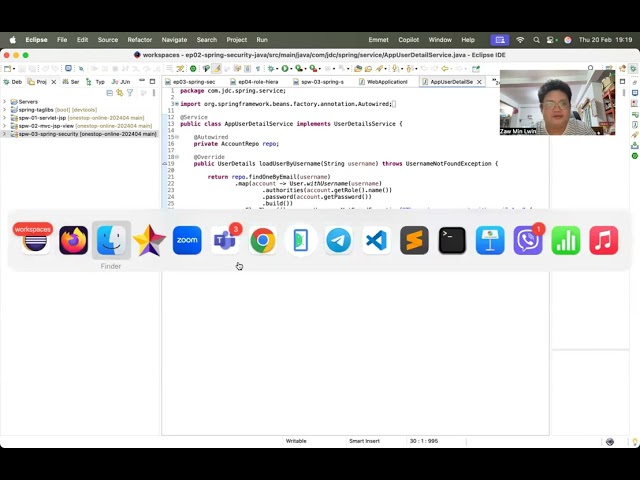Toggle Link with Editor in Project Explorer
The width and height of the screenshot is (640, 480).
coord(120,93)
